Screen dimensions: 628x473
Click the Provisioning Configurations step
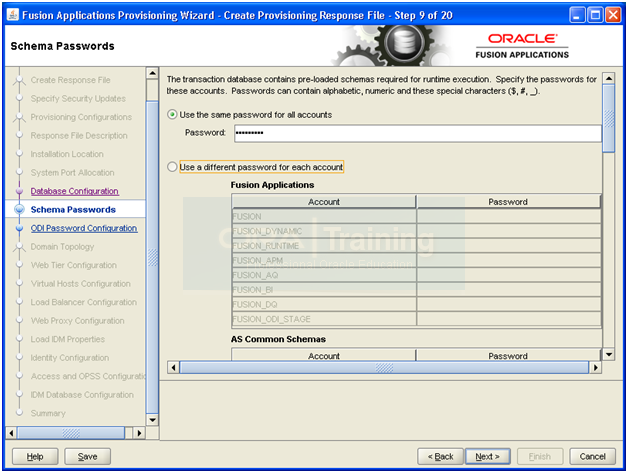coord(81,117)
